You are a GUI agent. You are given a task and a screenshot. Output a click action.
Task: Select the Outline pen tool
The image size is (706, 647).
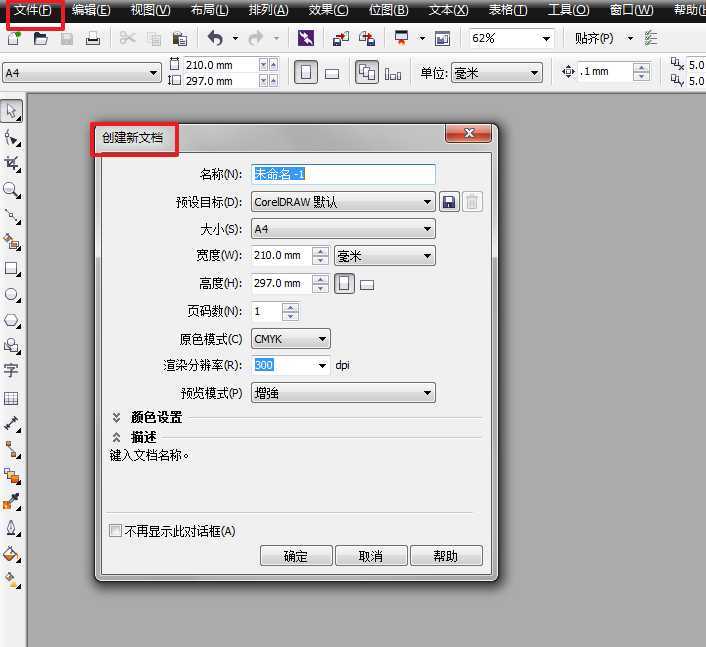12,528
